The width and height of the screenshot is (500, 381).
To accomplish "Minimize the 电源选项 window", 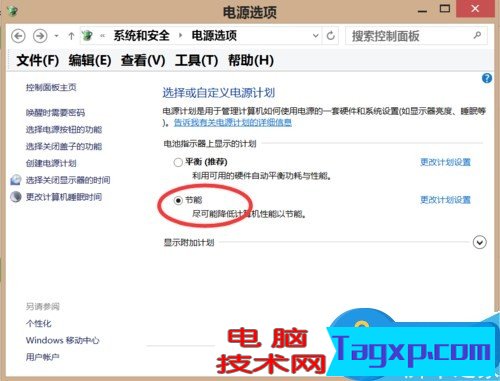I will point(422,11).
